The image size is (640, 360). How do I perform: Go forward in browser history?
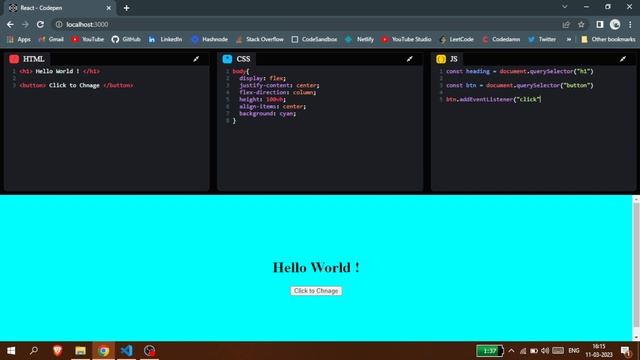tap(25, 24)
